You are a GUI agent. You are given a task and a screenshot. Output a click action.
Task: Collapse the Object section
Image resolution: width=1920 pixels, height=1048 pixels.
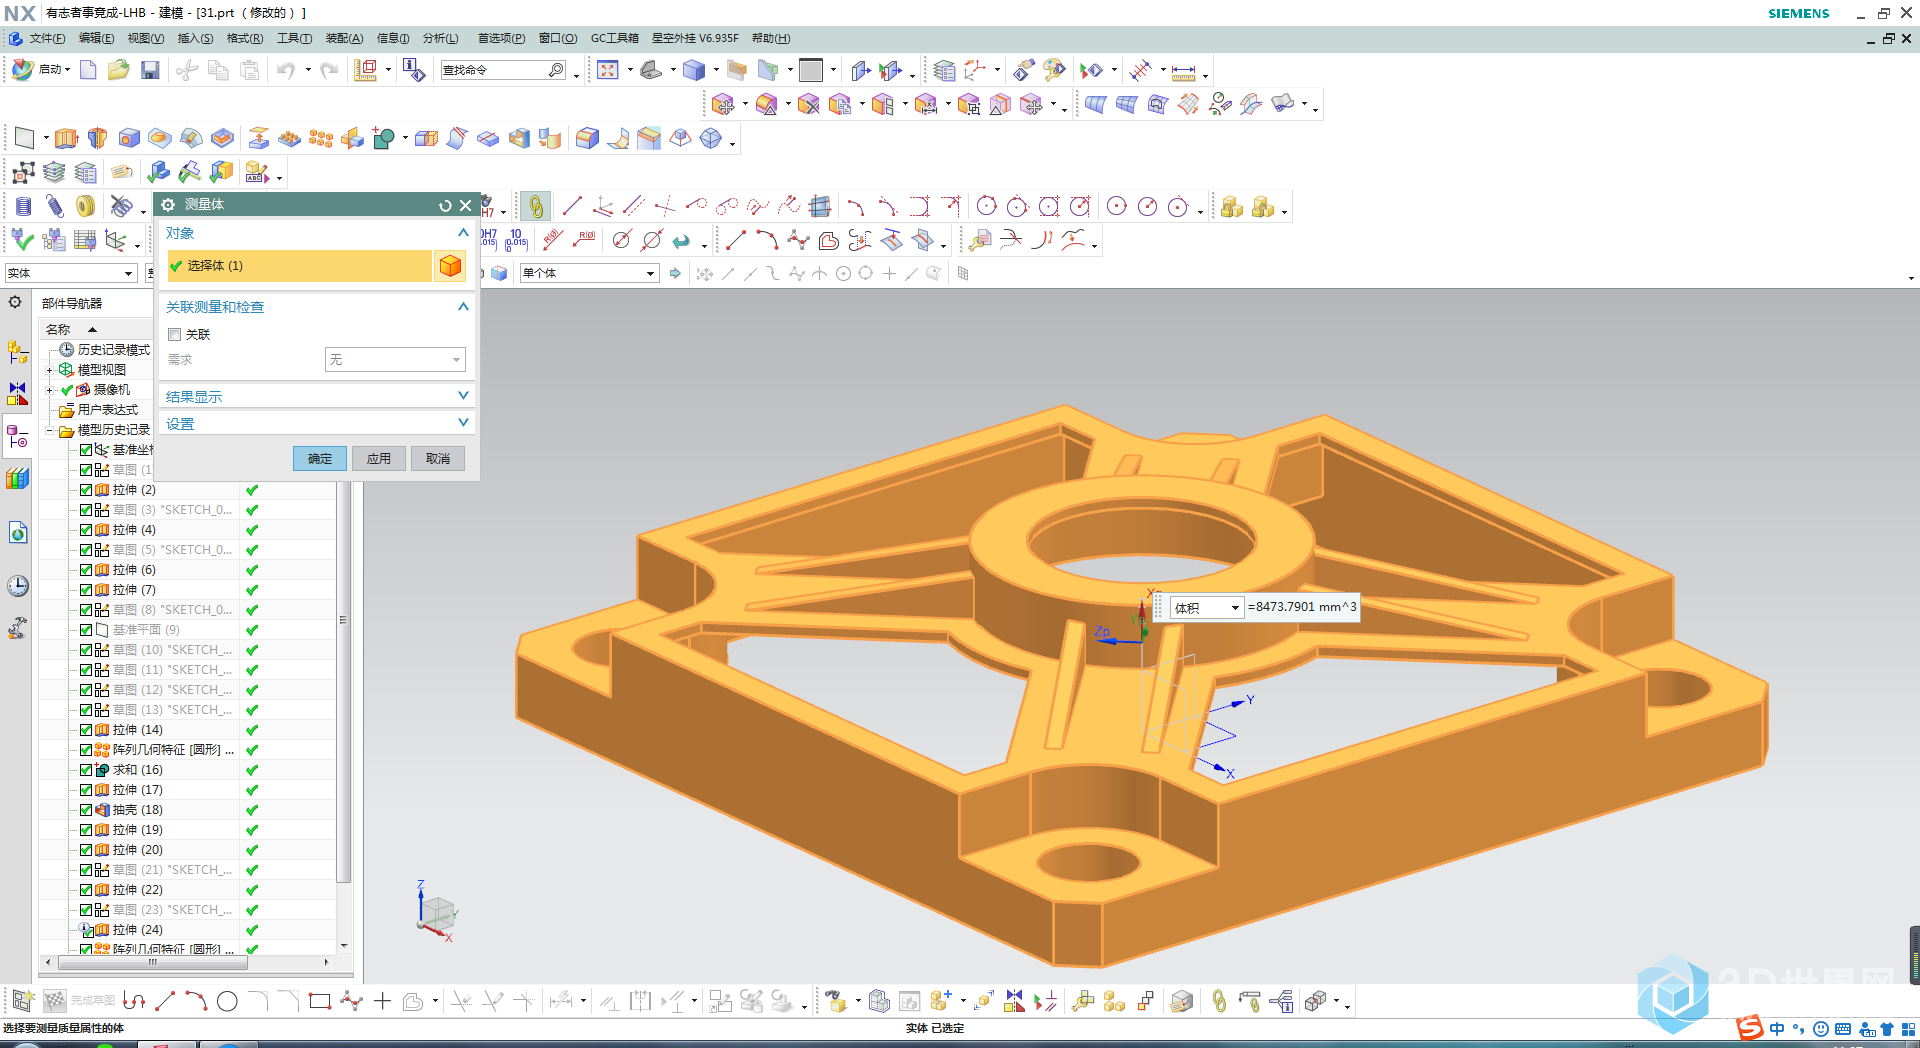pyautogui.click(x=463, y=233)
